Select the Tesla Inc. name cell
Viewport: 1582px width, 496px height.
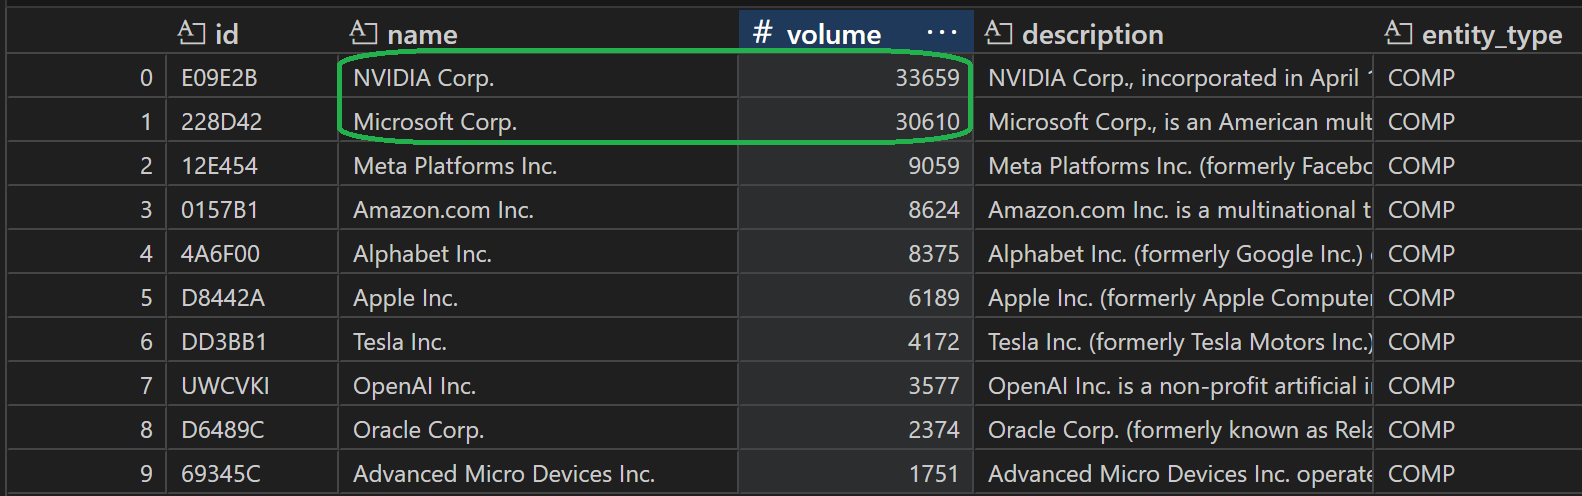coord(538,342)
